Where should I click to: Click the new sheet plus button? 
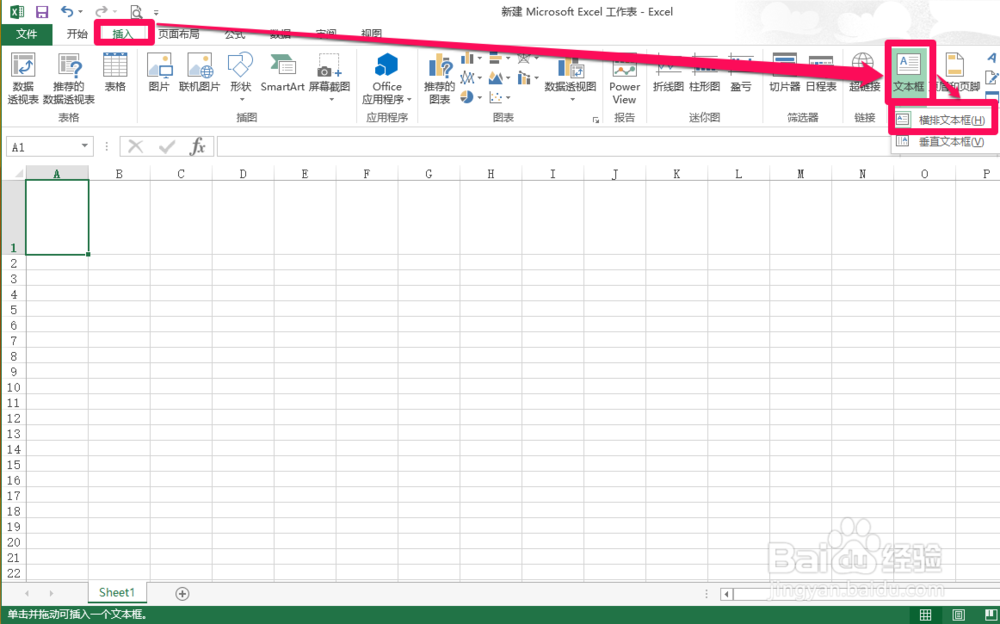point(181,593)
